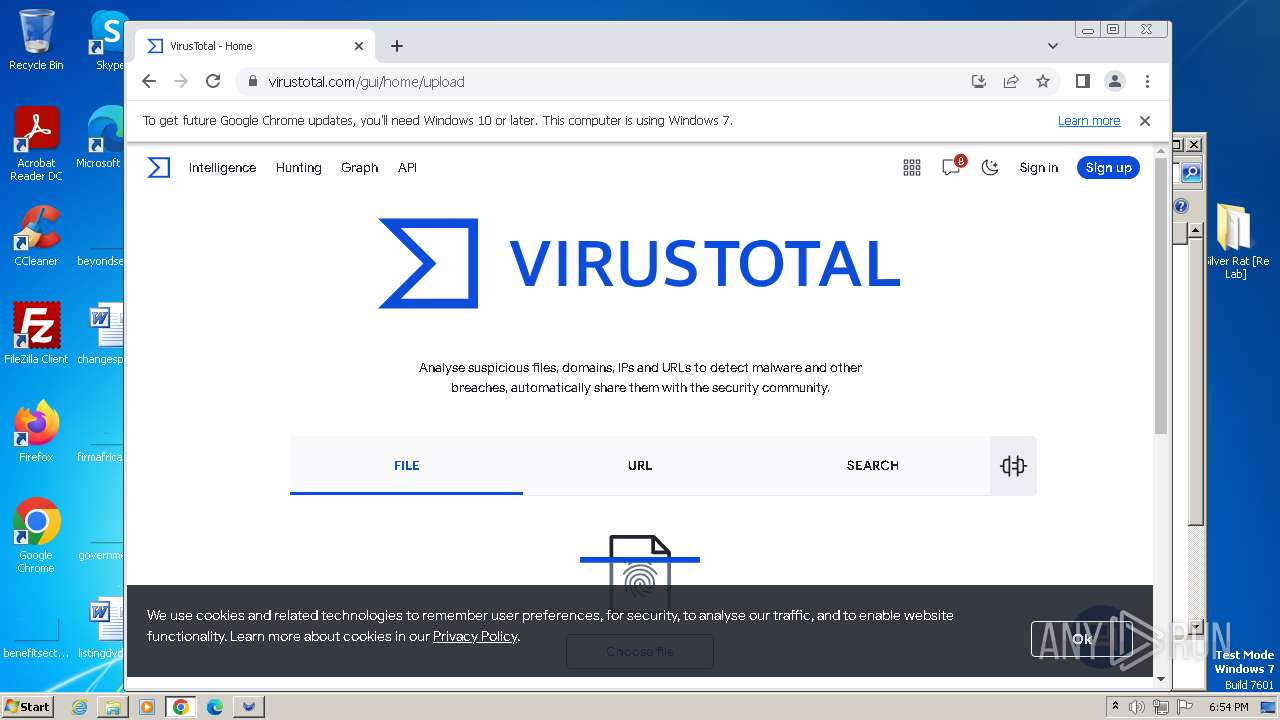The width and height of the screenshot is (1280, 720).
Task: Open the Intelligence menu item
Action: point(222,168)
